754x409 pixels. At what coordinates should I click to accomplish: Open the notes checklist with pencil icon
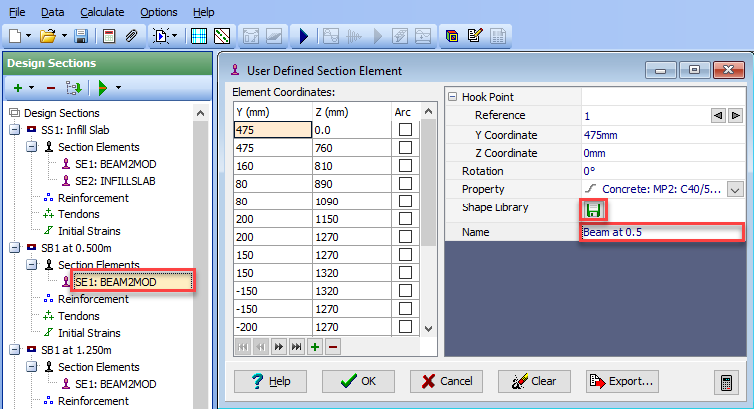475,36
